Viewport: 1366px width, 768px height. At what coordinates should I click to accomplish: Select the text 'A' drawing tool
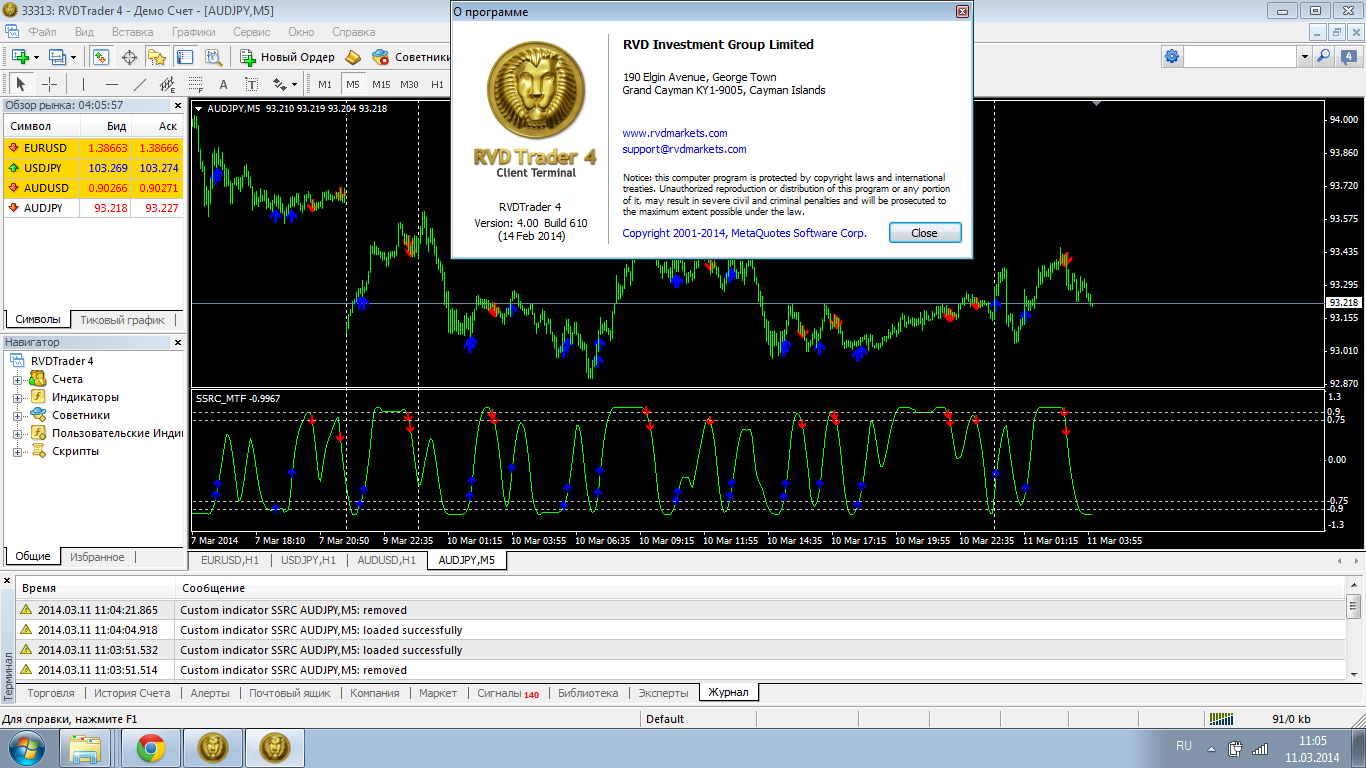tap(223, 84)
